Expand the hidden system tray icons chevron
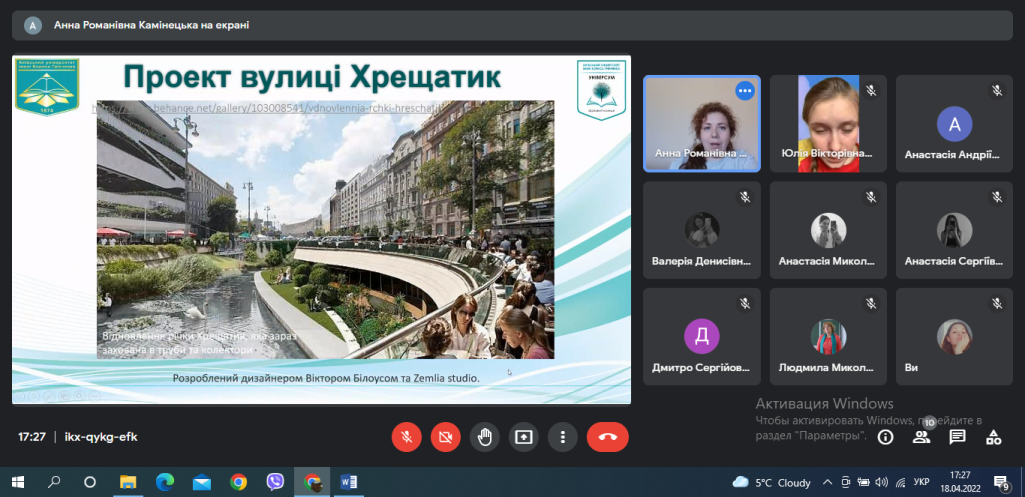 pos(828,483)
